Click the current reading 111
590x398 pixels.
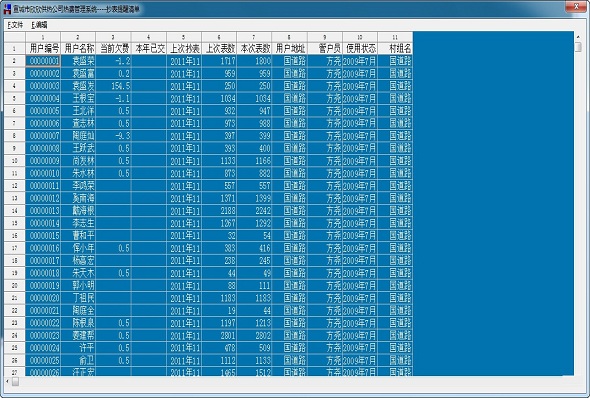pos(254,285)
